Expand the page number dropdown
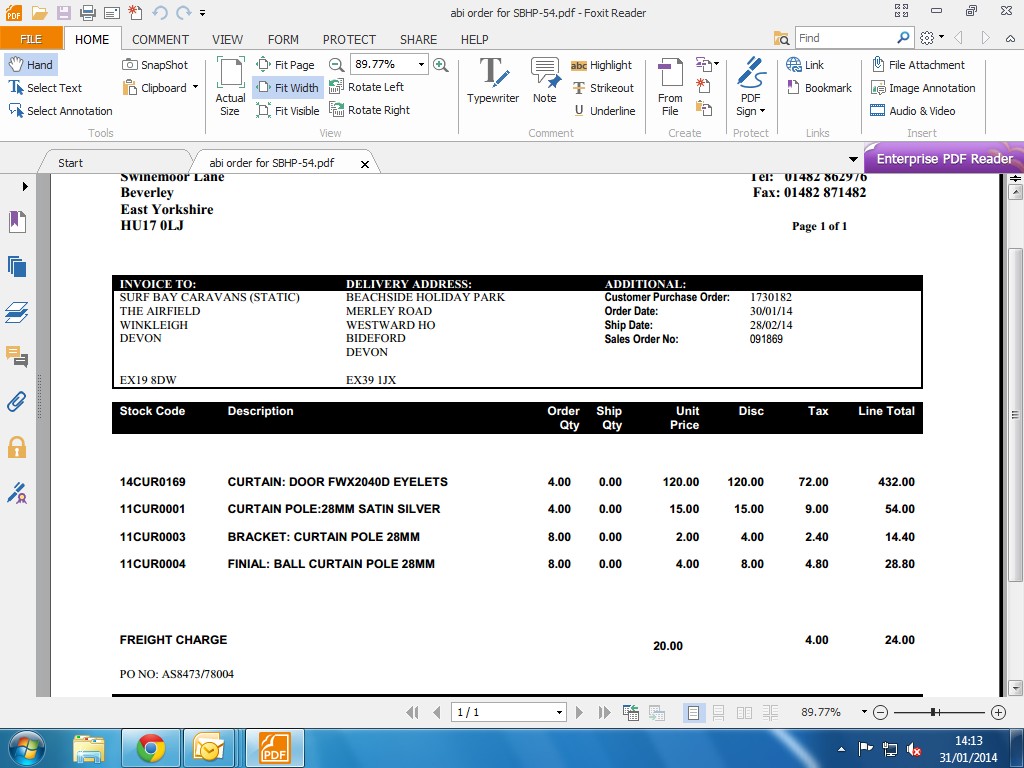 559,712
